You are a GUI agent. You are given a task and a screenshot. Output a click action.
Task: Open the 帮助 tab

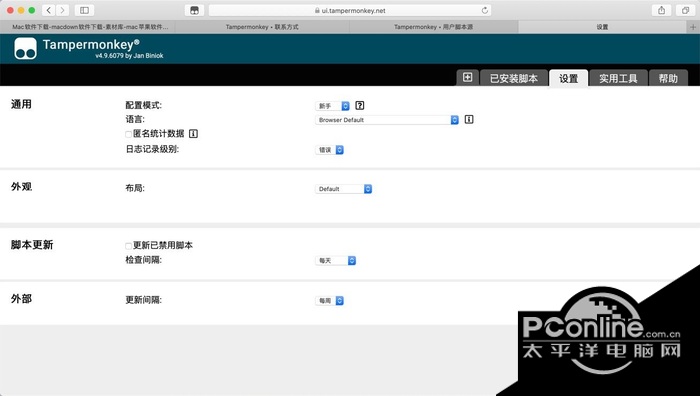coord(668,79)
